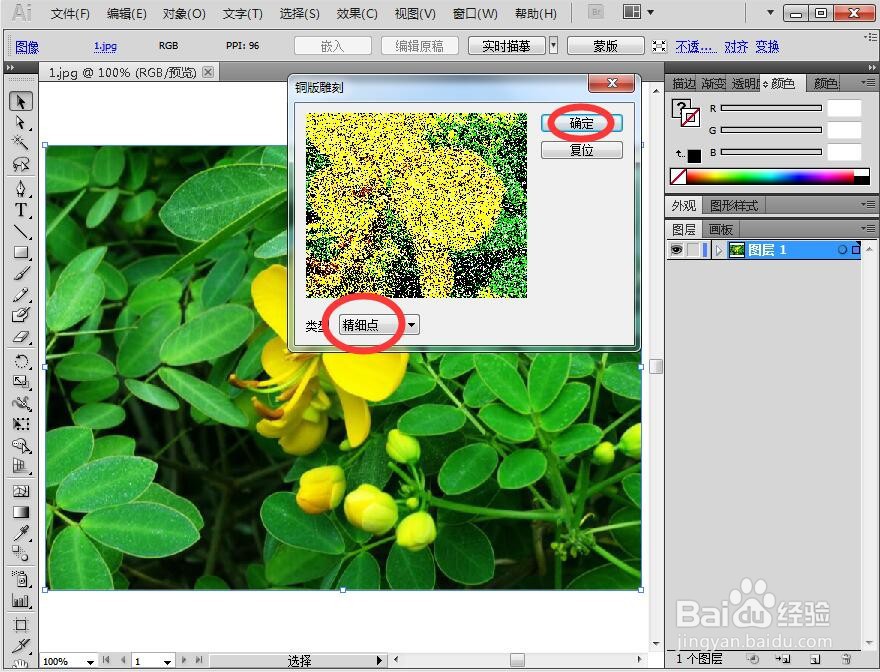Select the Eraser tool
Image resolution: width=880 pixels, height=672 pixels.
pyautogui.click(x=21, y=336)
